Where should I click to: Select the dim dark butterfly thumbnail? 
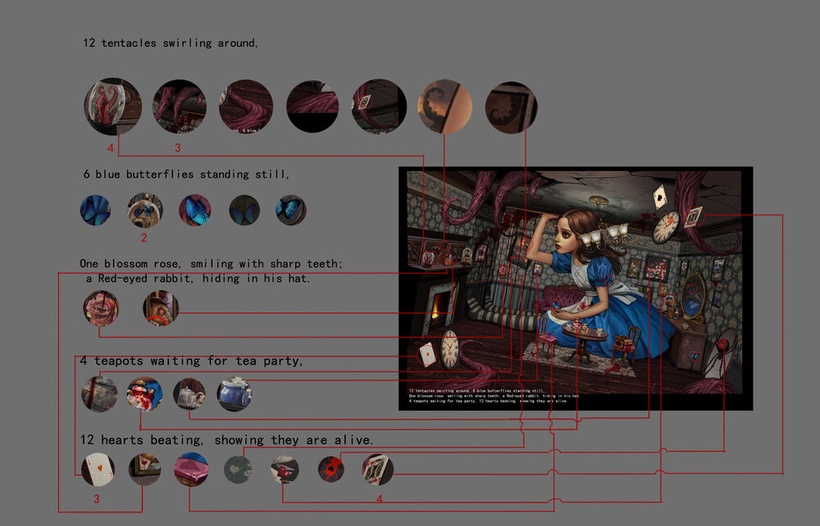(x=244, y=210)
